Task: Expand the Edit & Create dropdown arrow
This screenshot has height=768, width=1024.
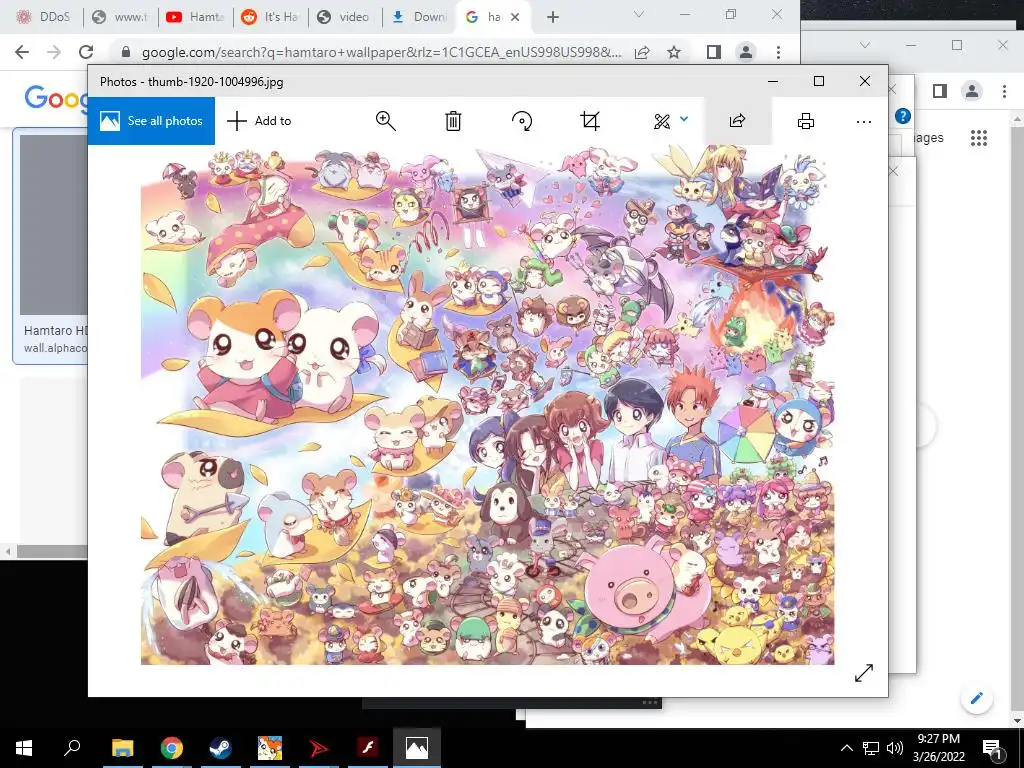Action: pos(684,119)
